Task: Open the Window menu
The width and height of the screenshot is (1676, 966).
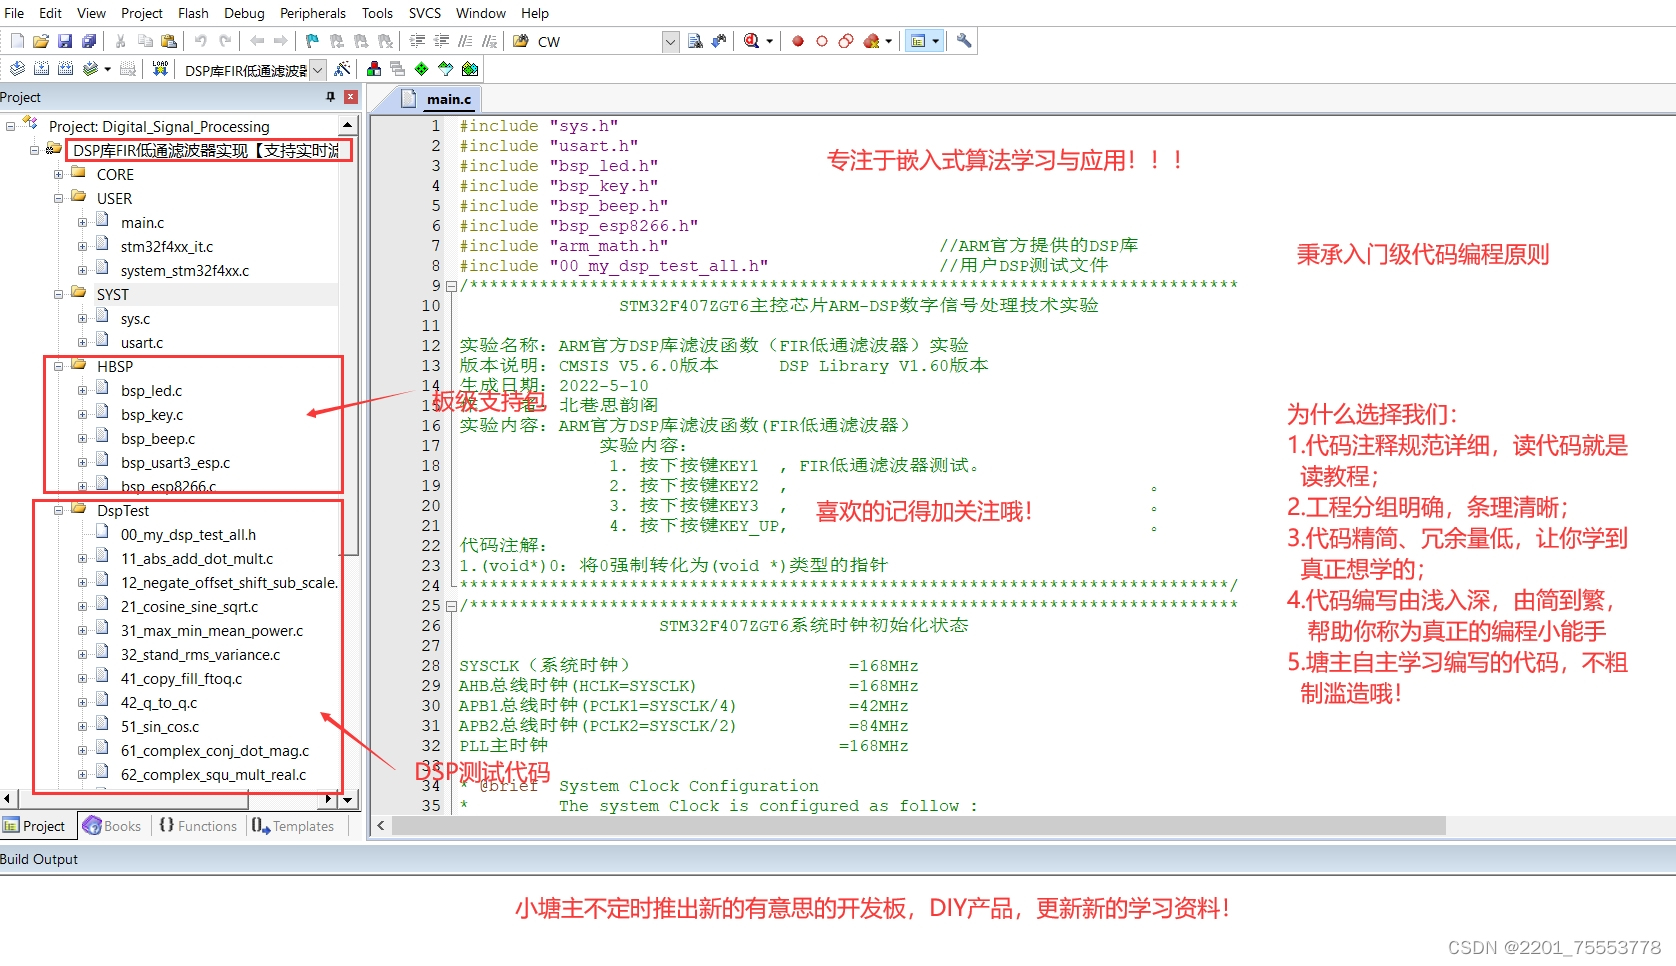Action: (481, 13)
